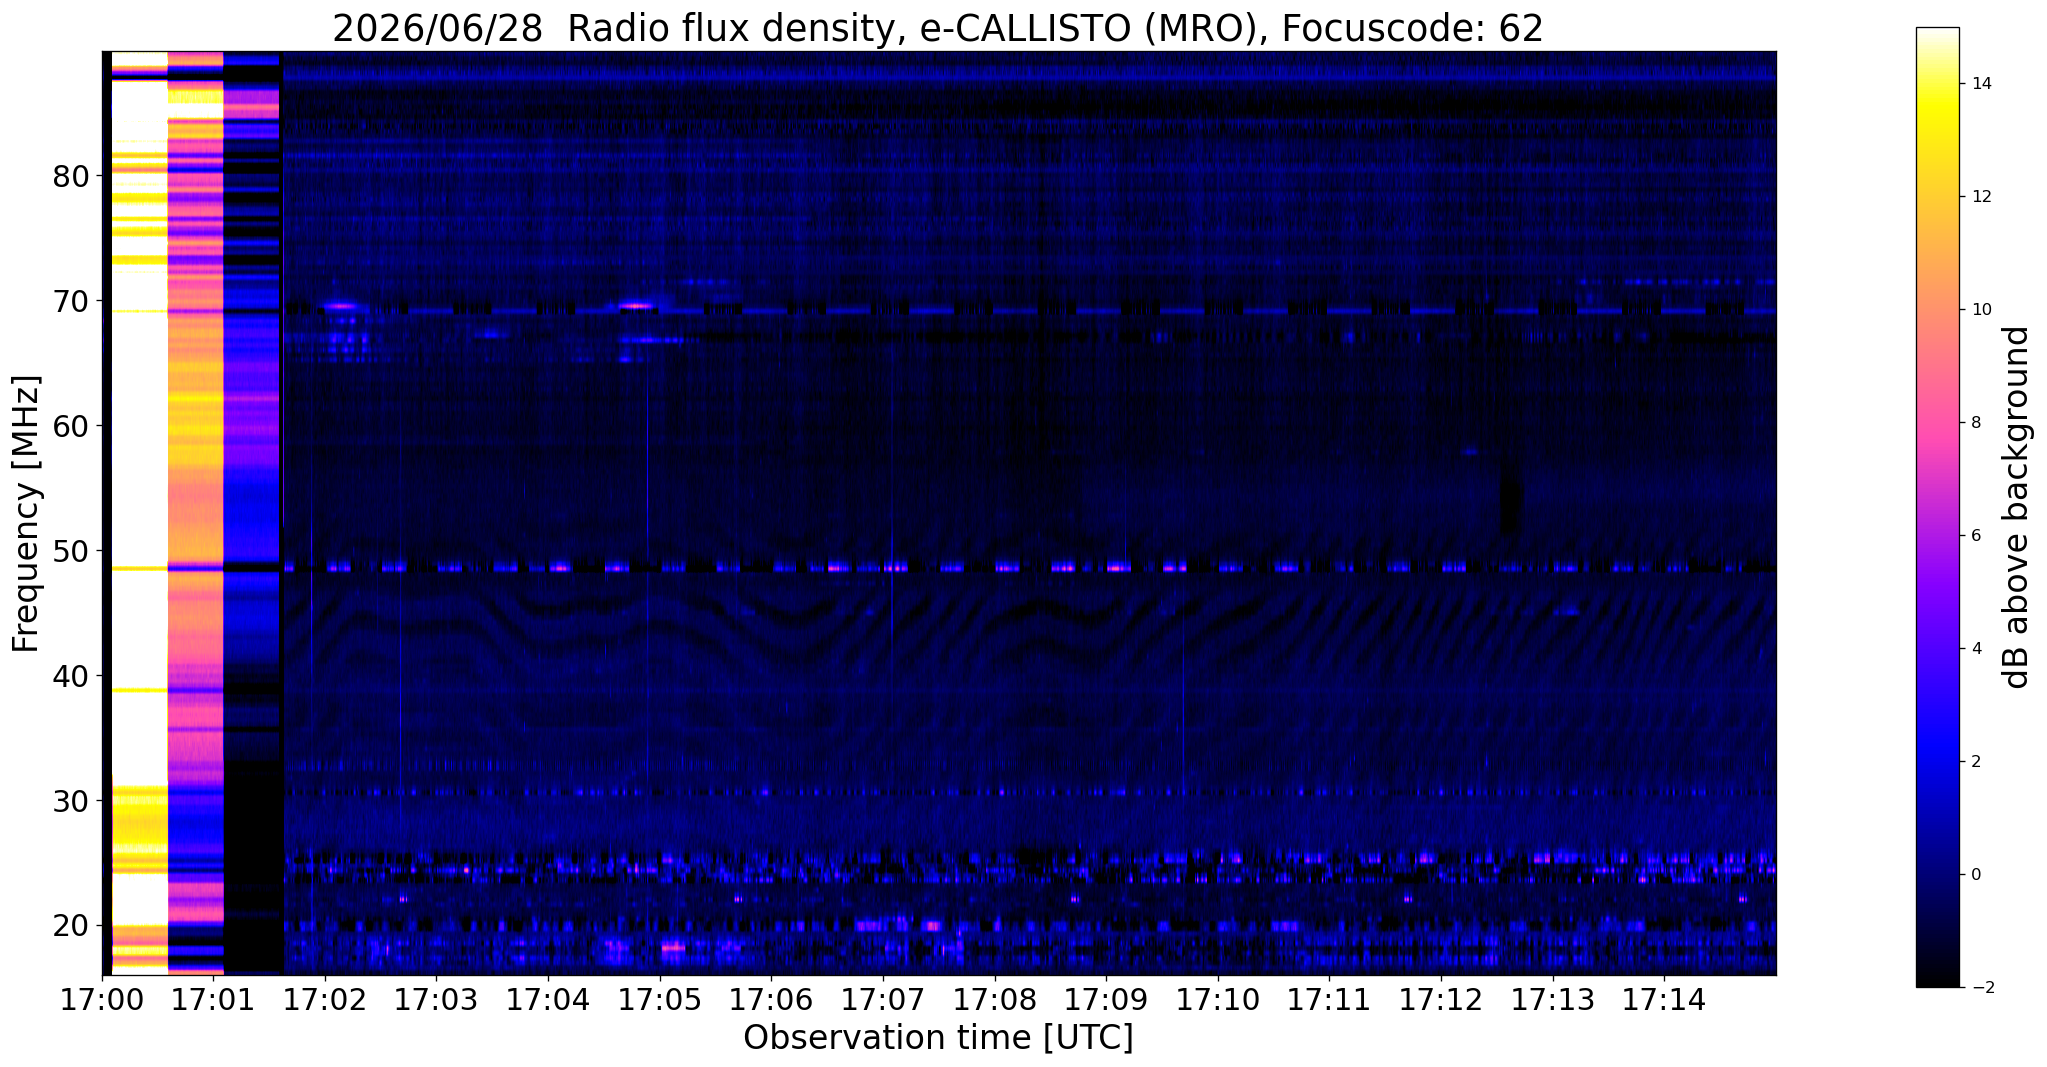Click the 'dB above background' colorbar label
2047x1067 pixels.
click(2018, 507)
